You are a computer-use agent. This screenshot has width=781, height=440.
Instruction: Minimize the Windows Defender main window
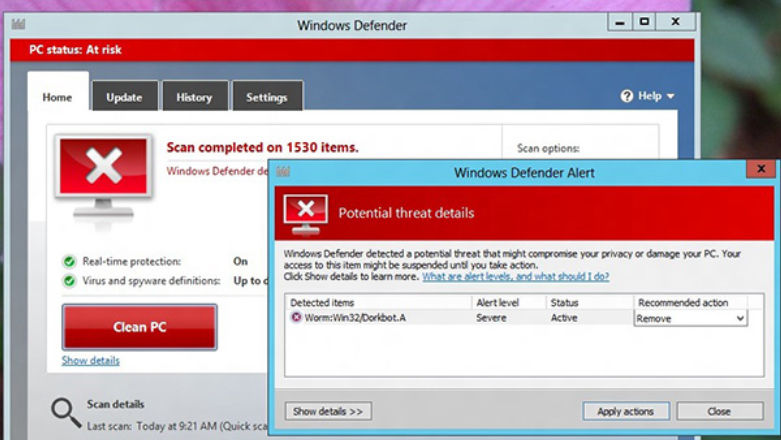(x=620, y=22)
